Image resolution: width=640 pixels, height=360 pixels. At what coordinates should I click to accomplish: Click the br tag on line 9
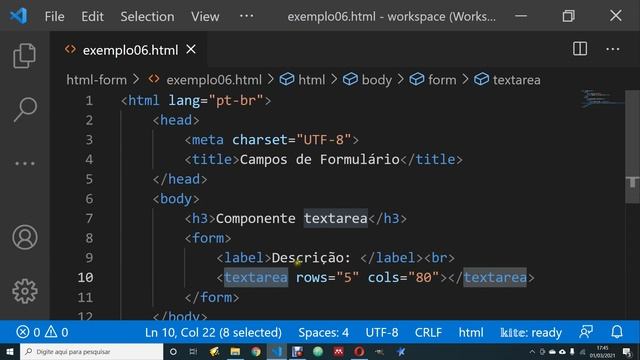pos(439,258)
